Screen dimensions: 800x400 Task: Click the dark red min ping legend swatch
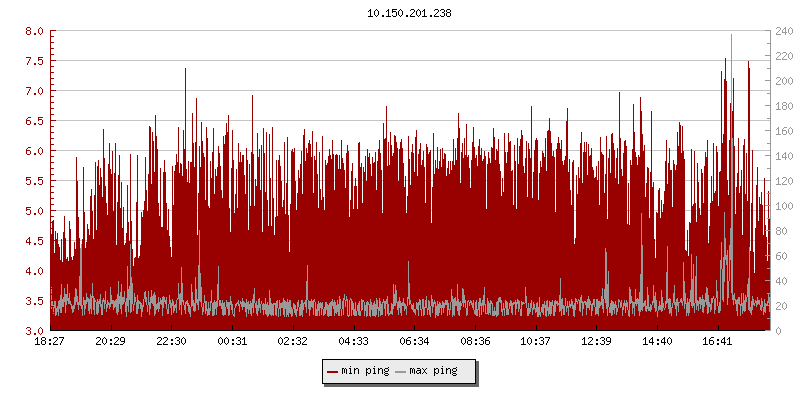[x=332, y=372]
